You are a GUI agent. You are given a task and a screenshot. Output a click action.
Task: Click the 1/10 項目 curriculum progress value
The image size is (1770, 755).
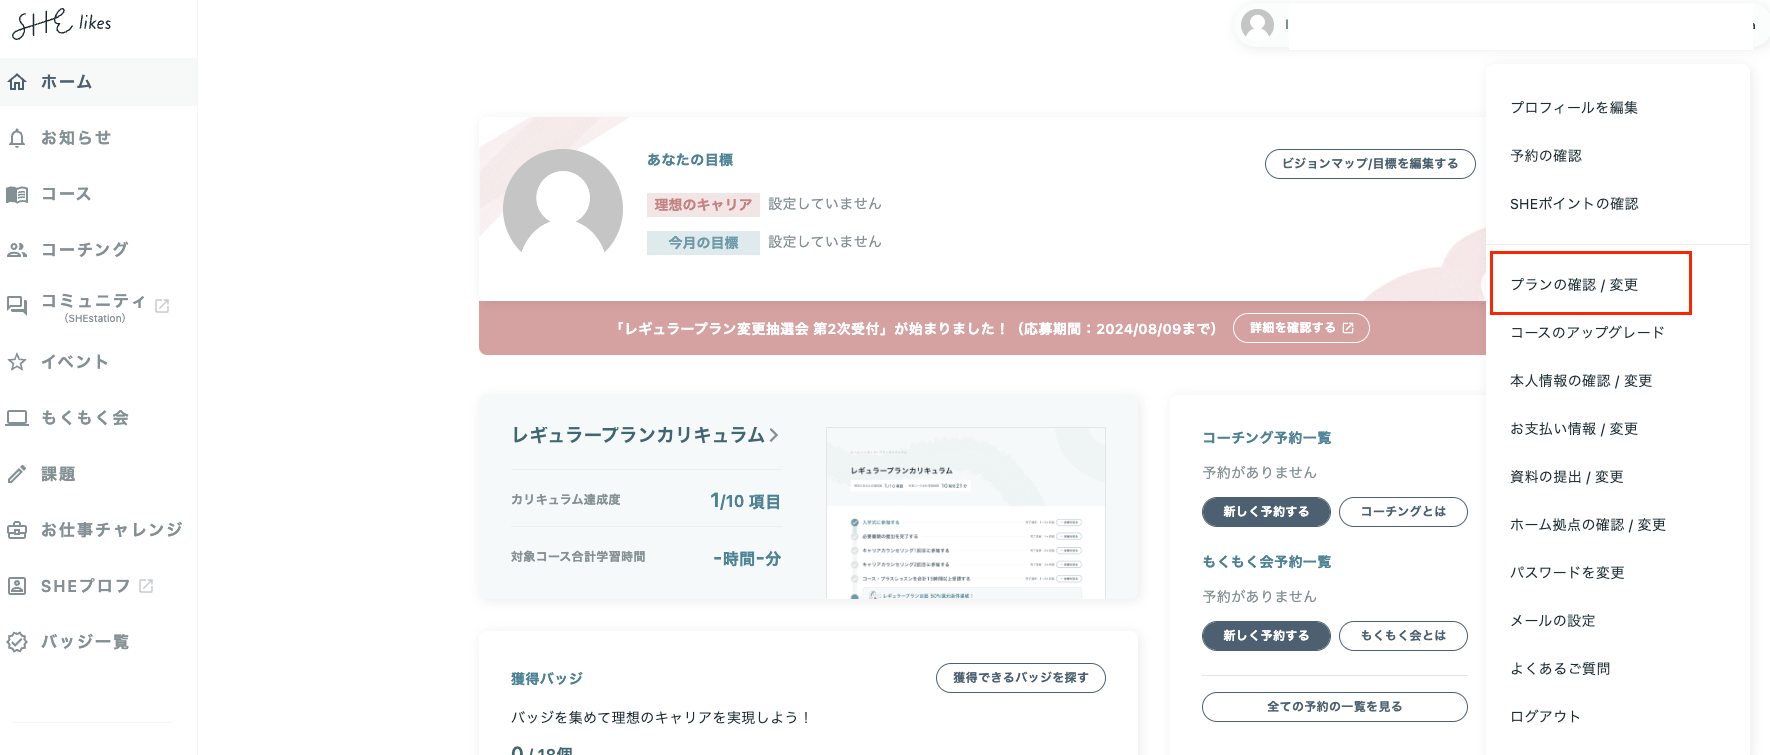click(745, 501)
